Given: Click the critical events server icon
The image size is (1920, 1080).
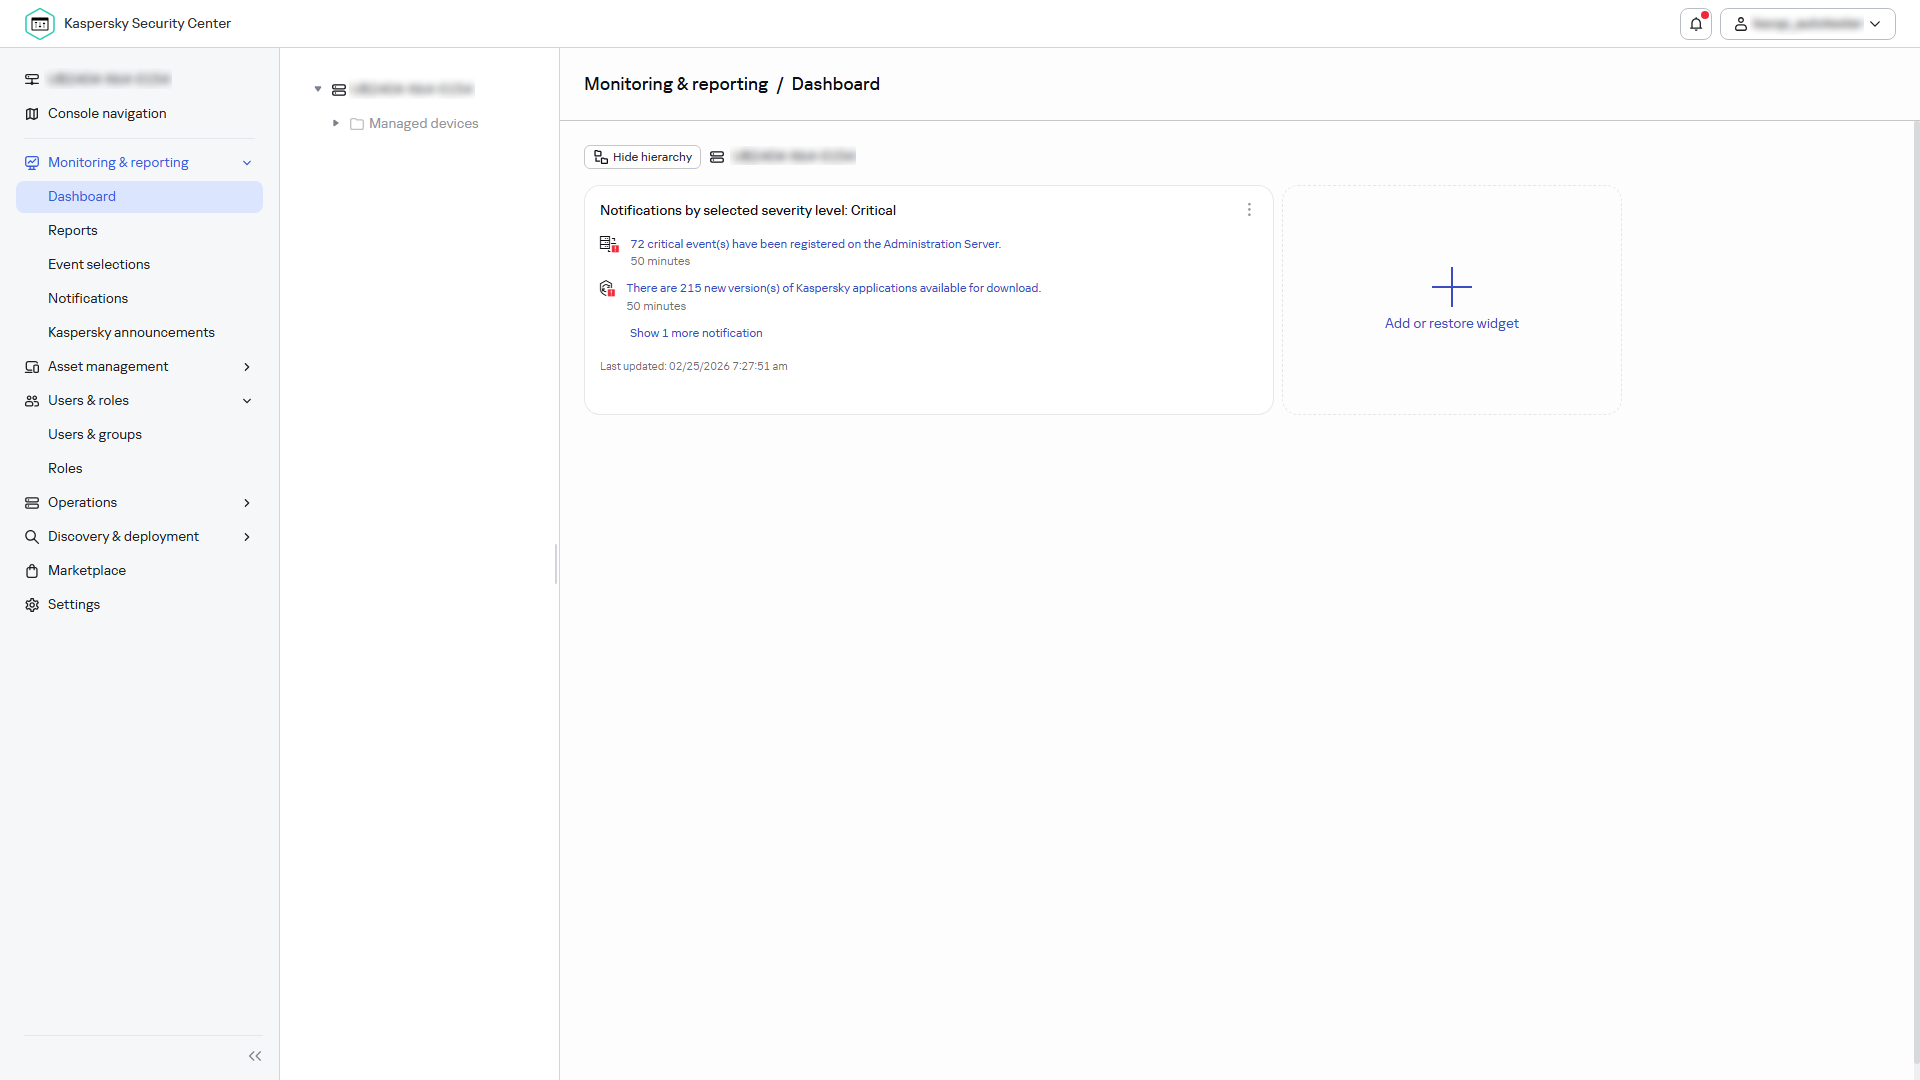Looking at the screenshot, I should pos(609,244).
